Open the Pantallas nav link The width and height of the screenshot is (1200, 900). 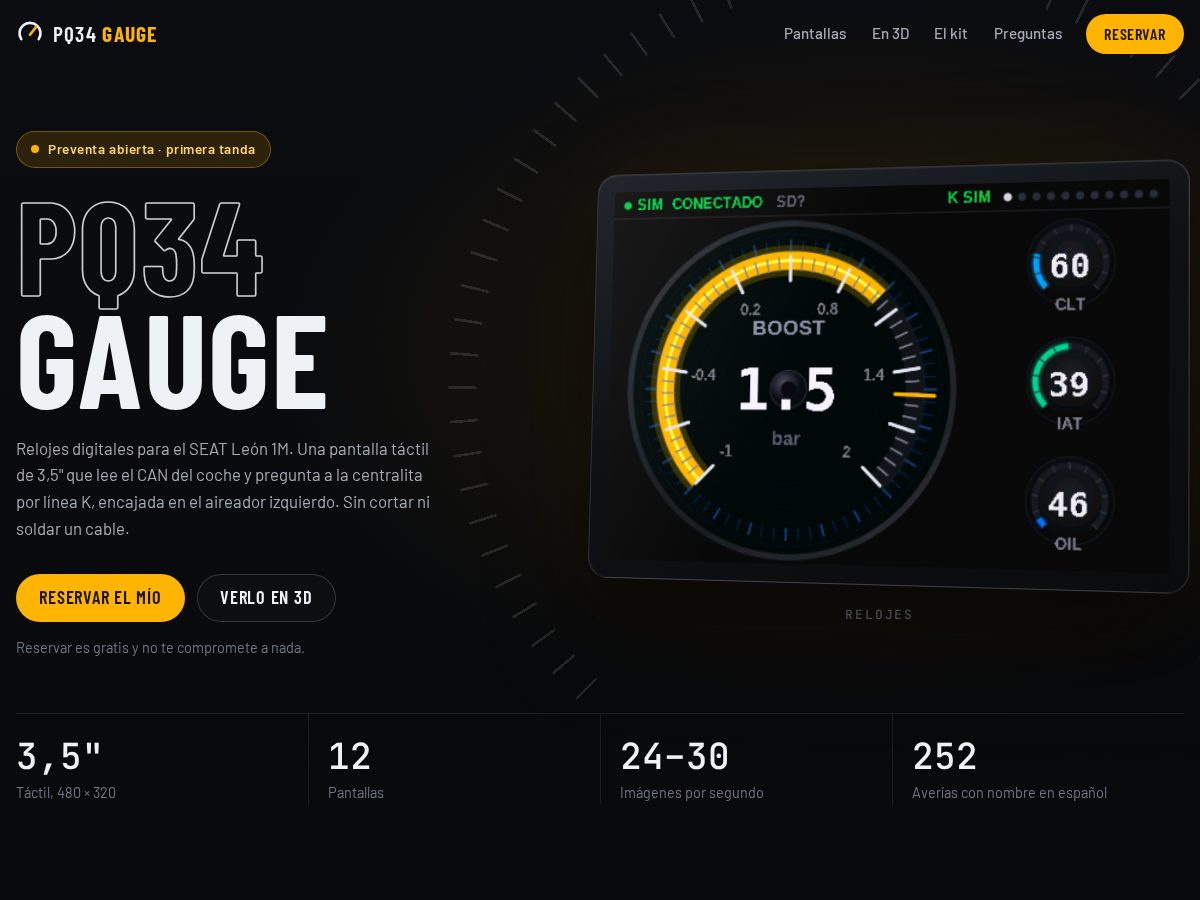[x=815, y=33]
